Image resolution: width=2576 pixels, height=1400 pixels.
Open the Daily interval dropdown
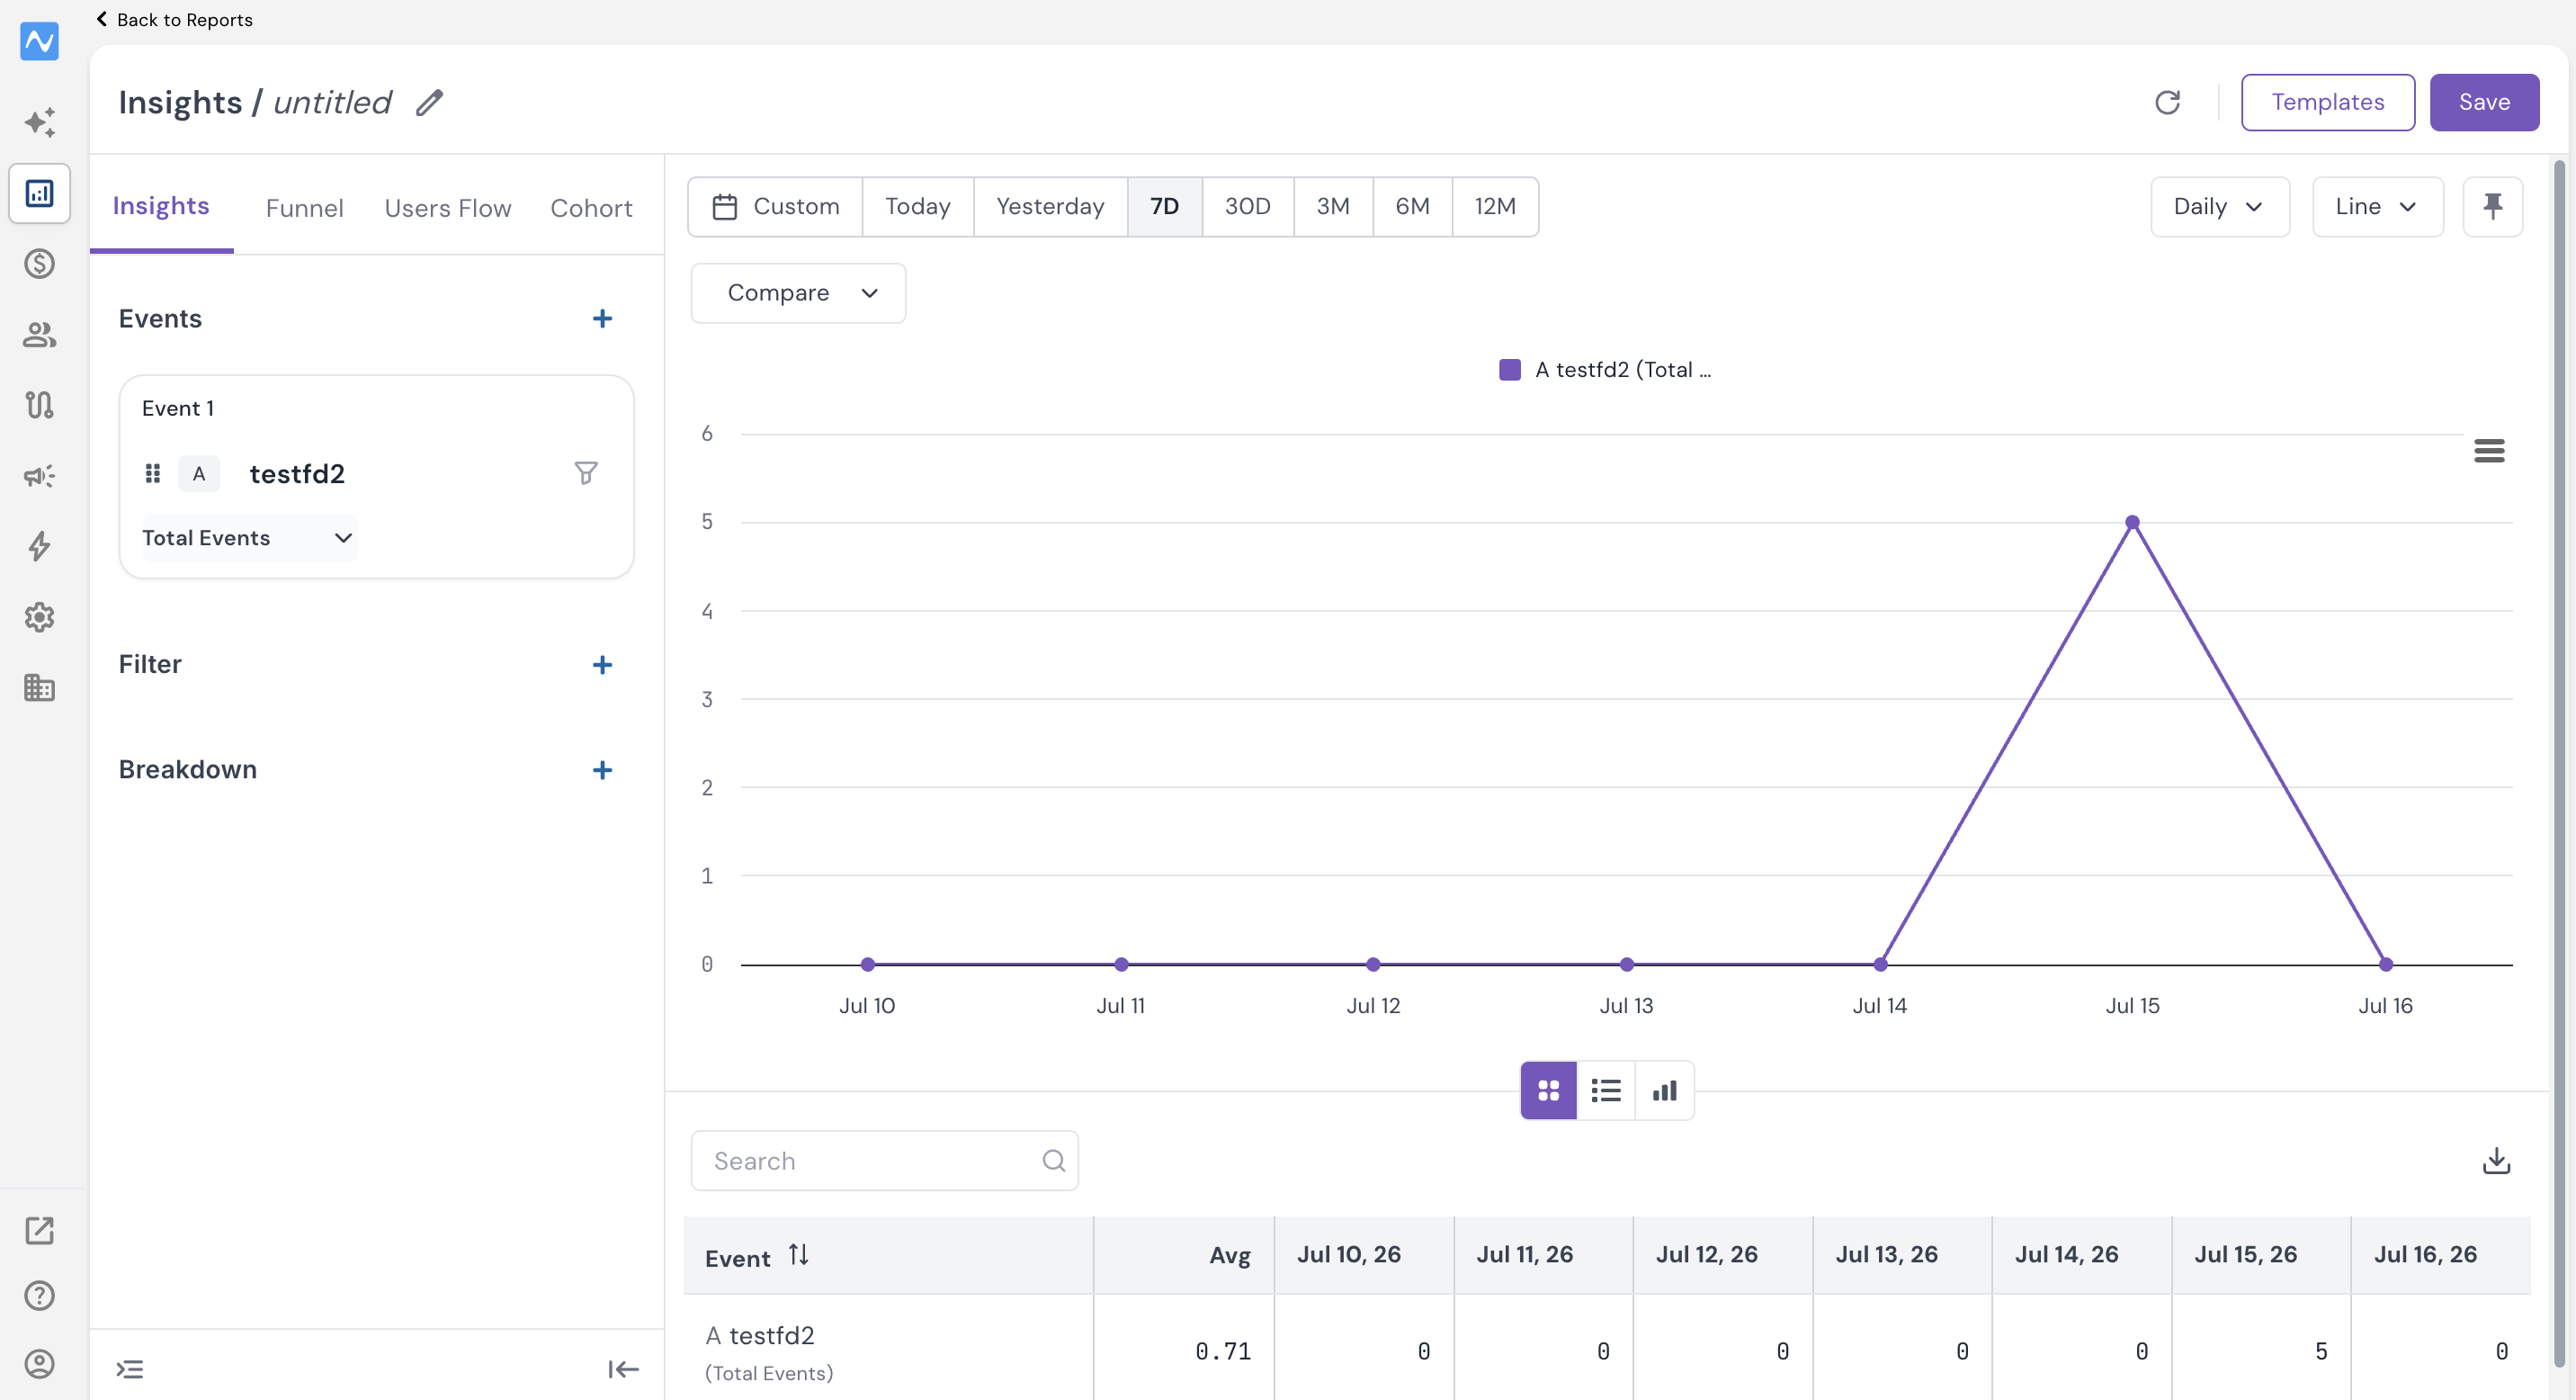[x=2220, y=206]
